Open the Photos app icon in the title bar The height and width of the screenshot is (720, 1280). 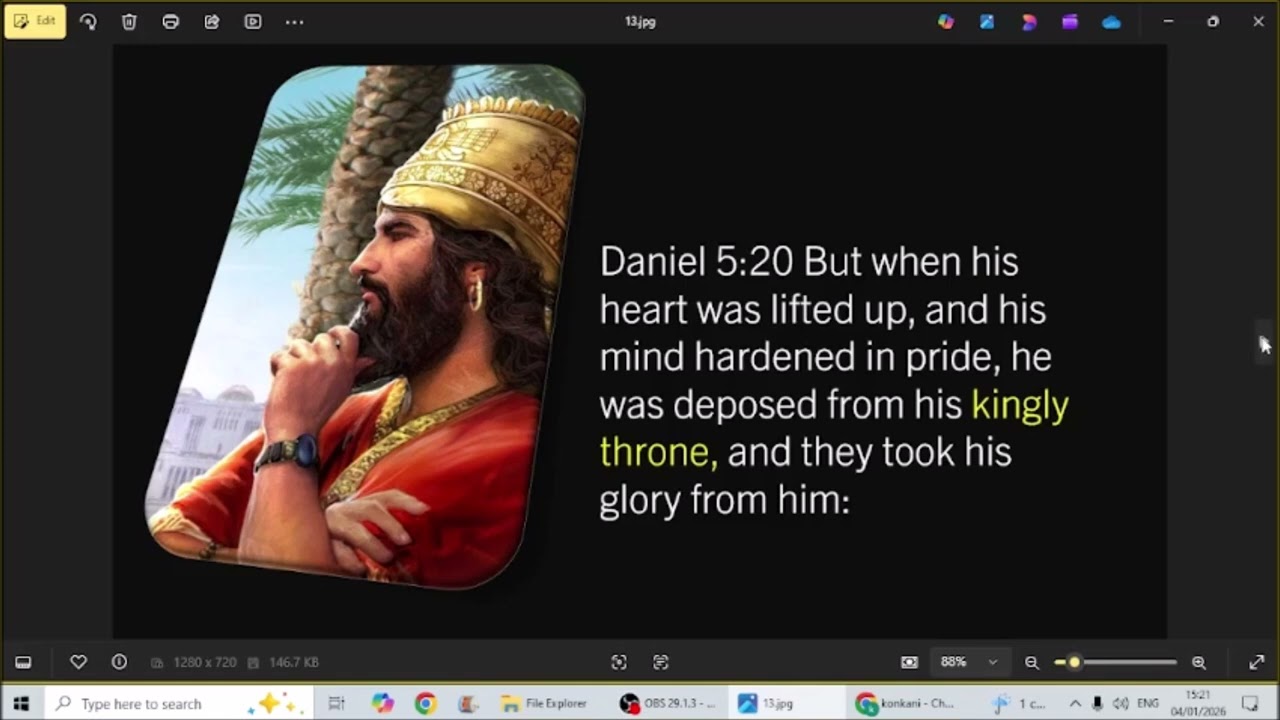987,21
